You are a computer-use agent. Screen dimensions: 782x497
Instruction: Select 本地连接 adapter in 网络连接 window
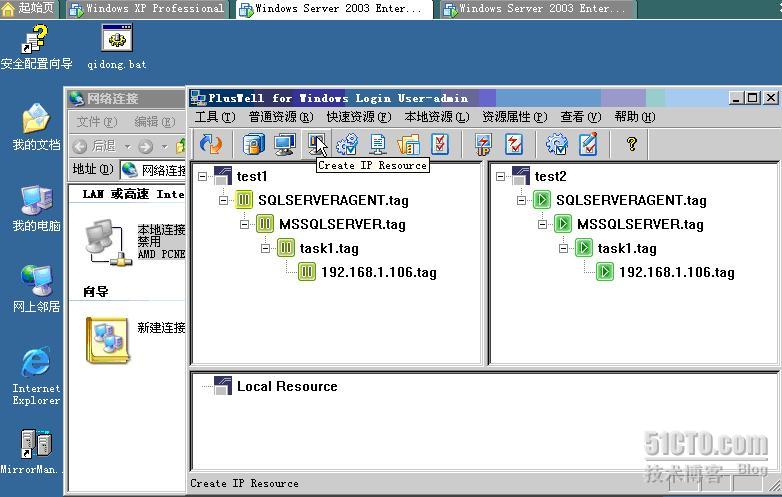(135, 242)
